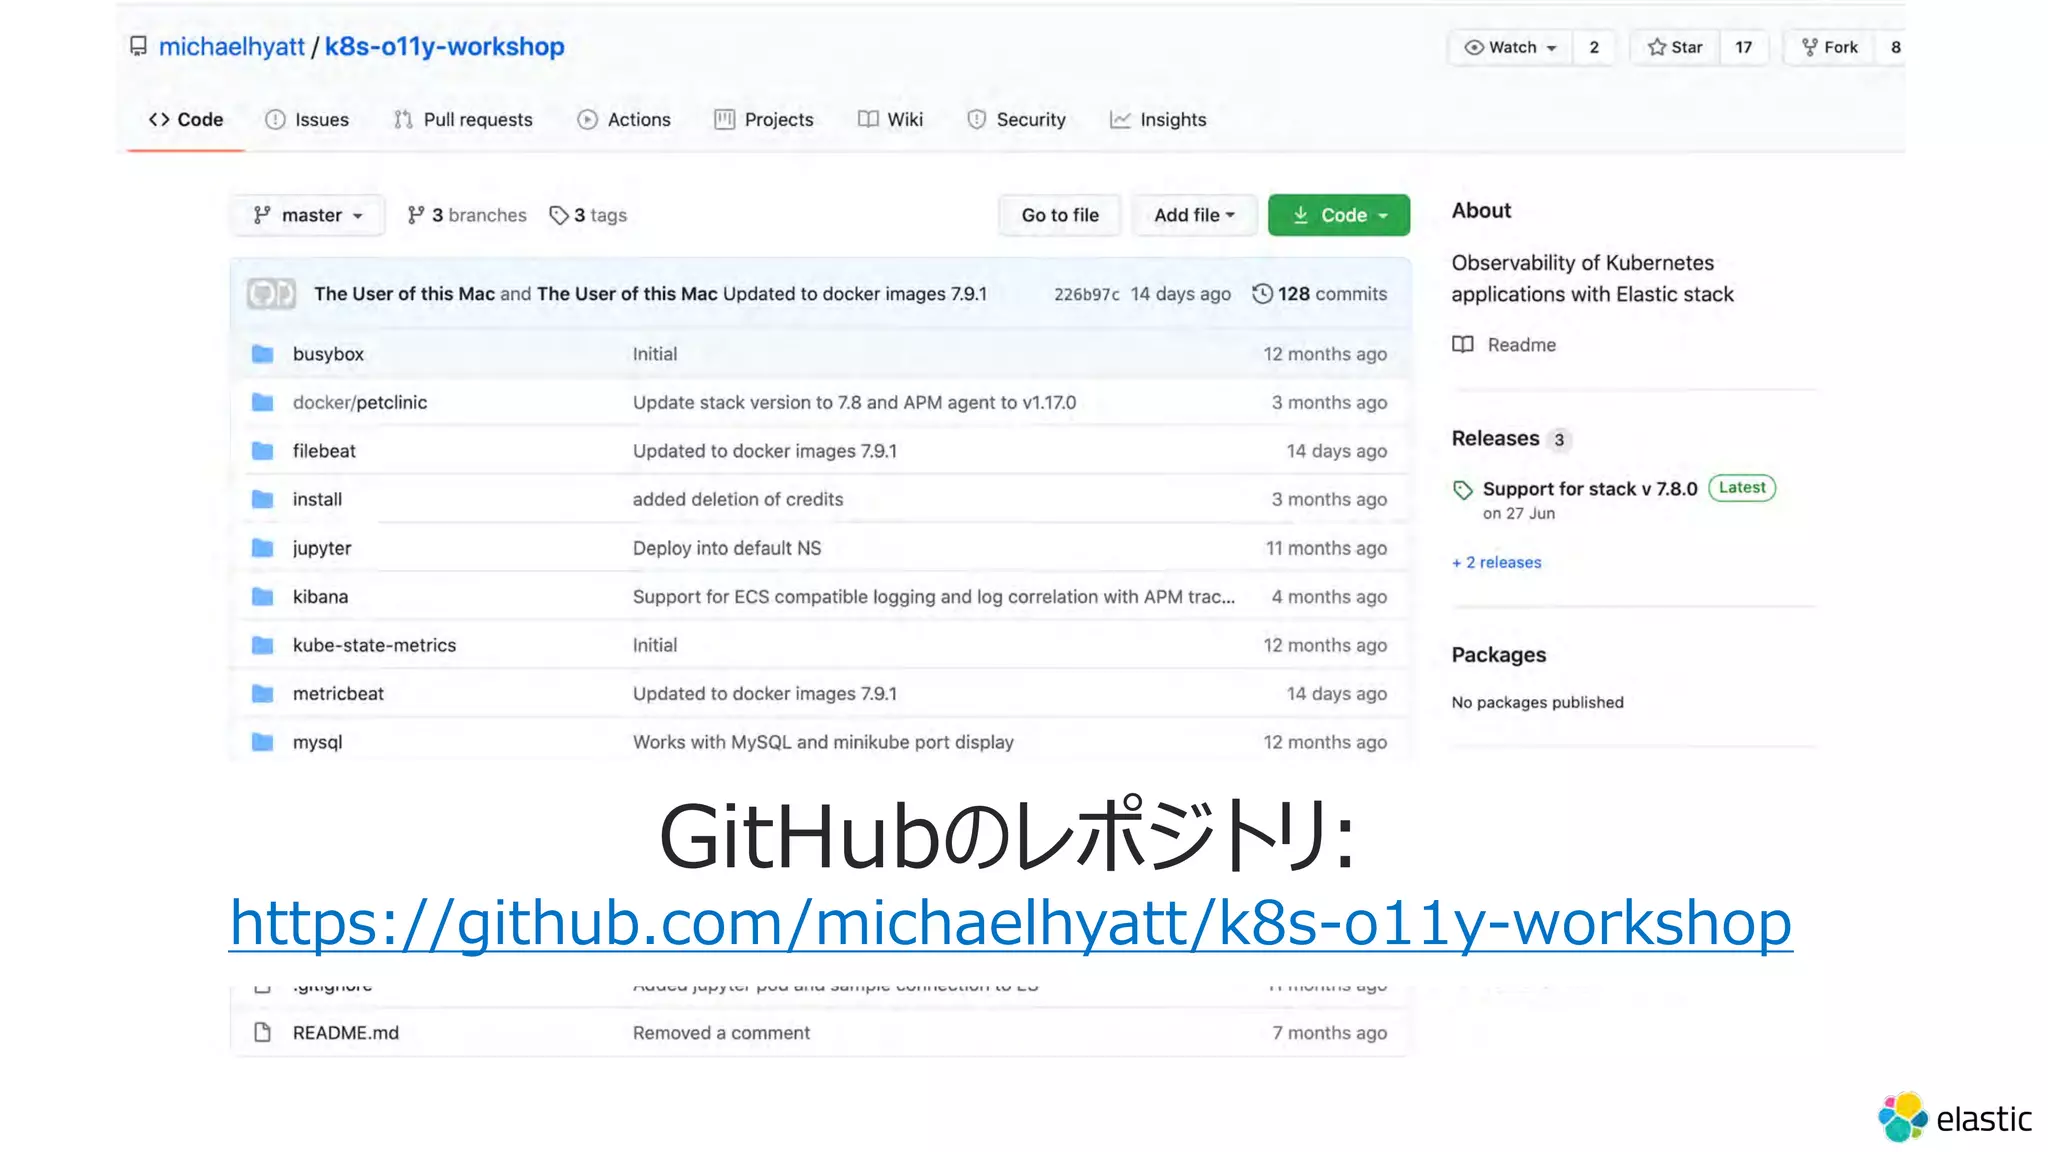This screenshot has height=1152, width=2048.
Task: Fork the repository
Action: point(1829,47)
